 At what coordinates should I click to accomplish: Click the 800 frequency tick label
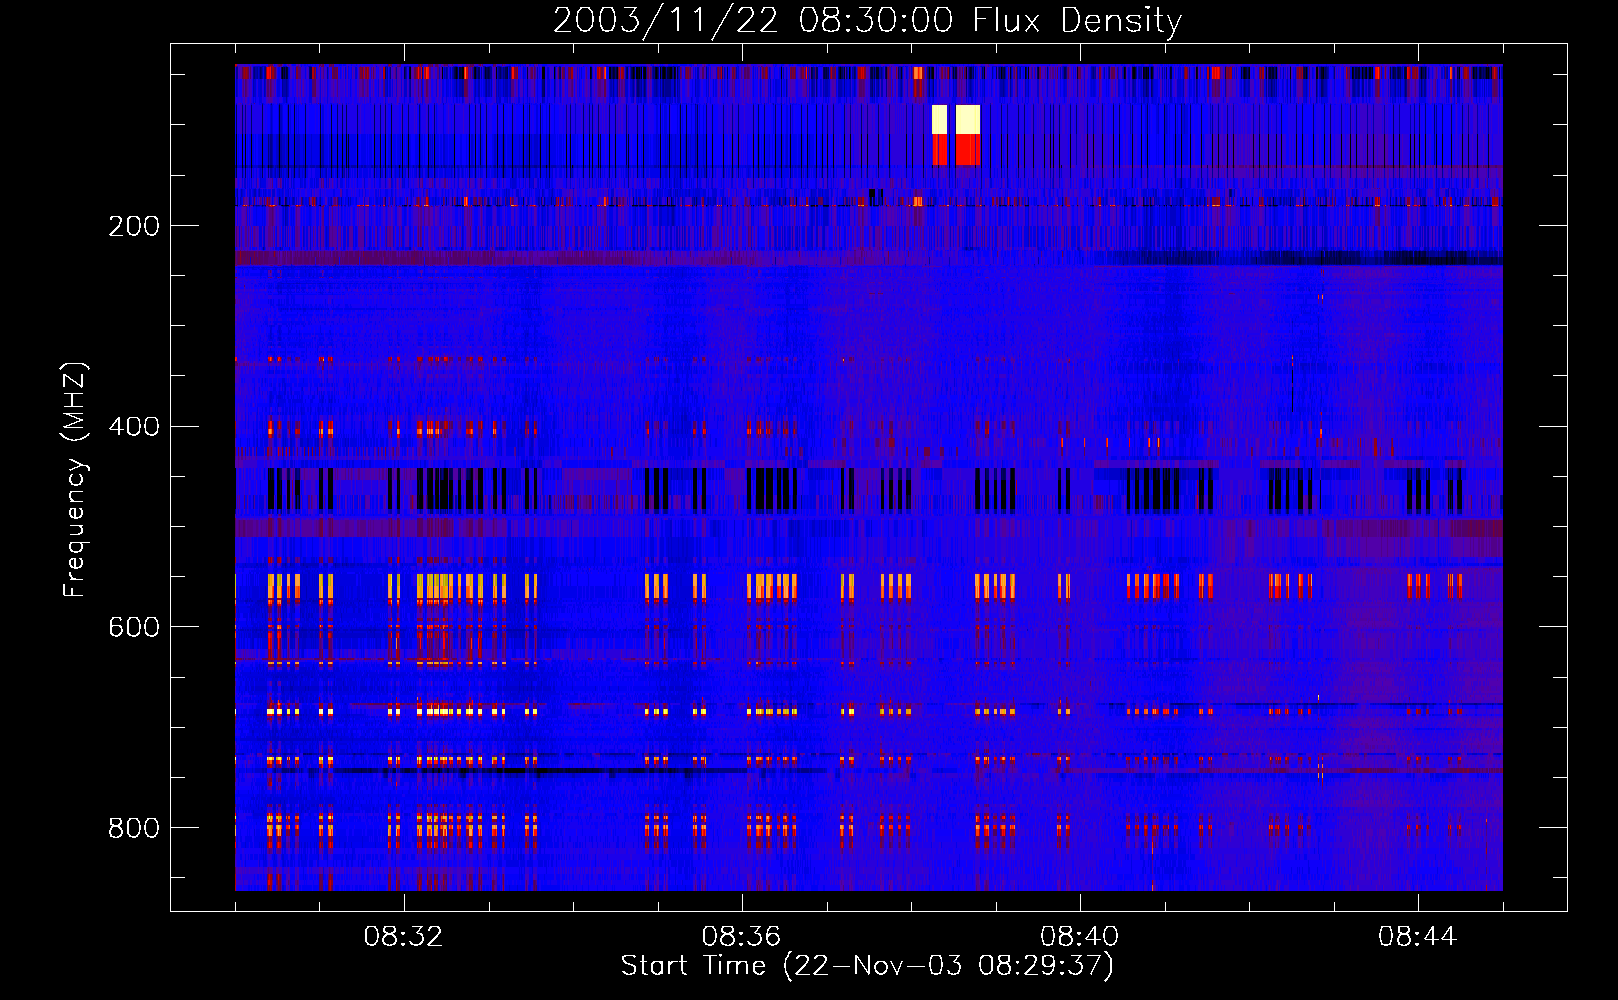[134, 828]
